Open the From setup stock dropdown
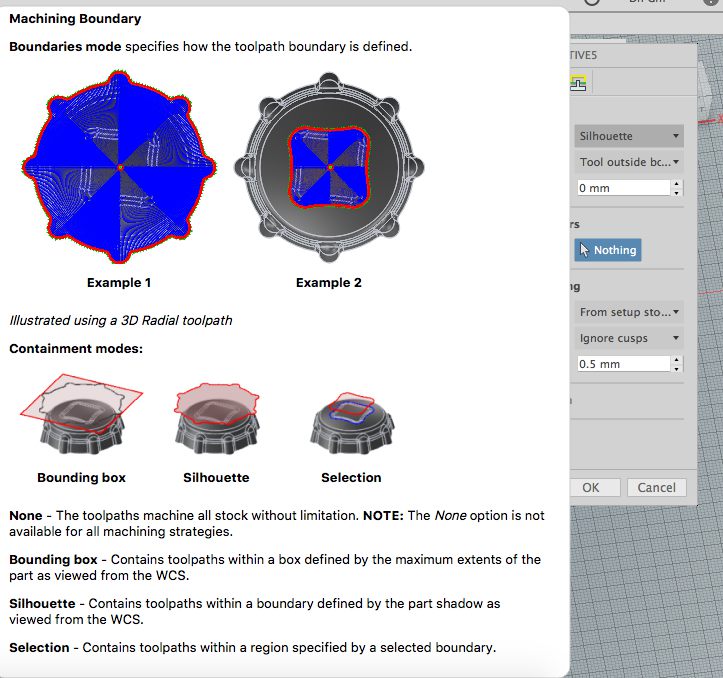Viewport: 723px width, 678px height. click(x=628, y=312)
